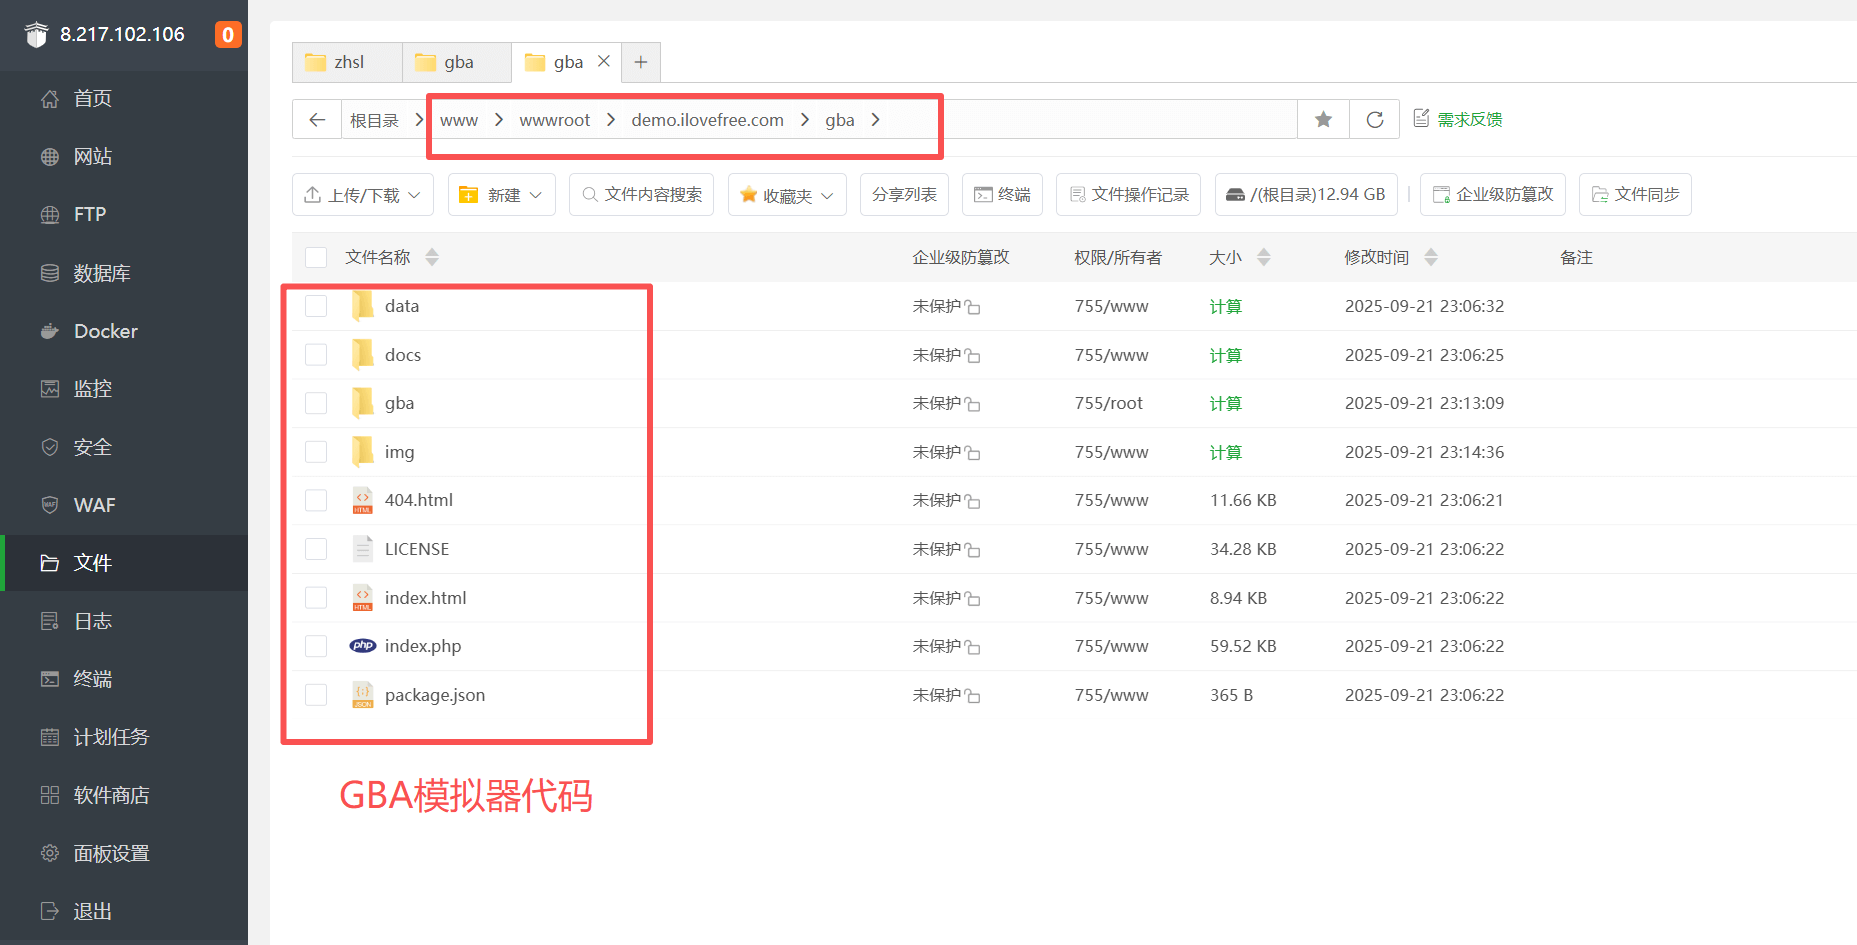This screenshot has height=945, width=1857.
Task: Open the 数据库 (database) section
Action: point(103,272)
